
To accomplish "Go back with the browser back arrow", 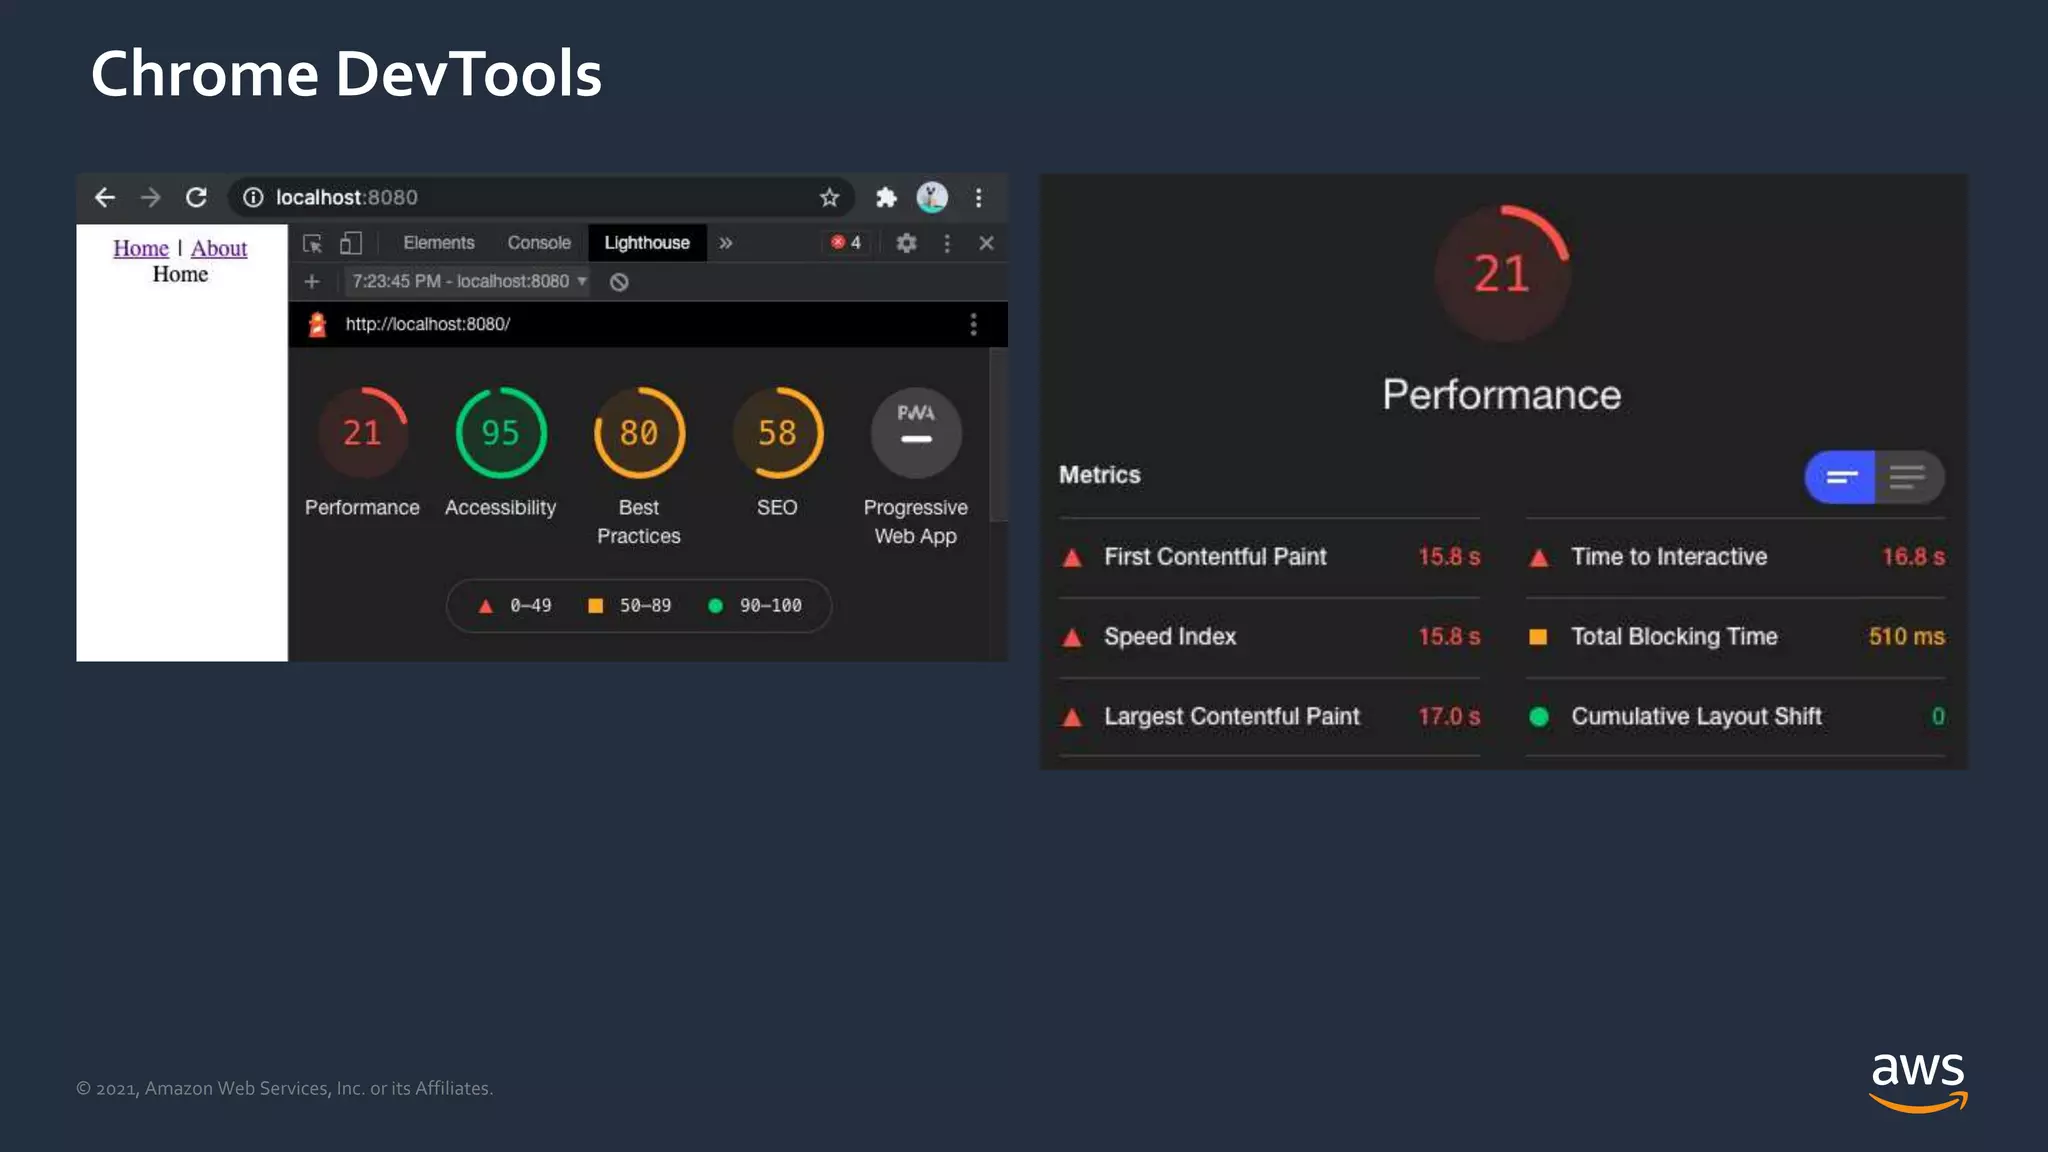I will point(105,198).
